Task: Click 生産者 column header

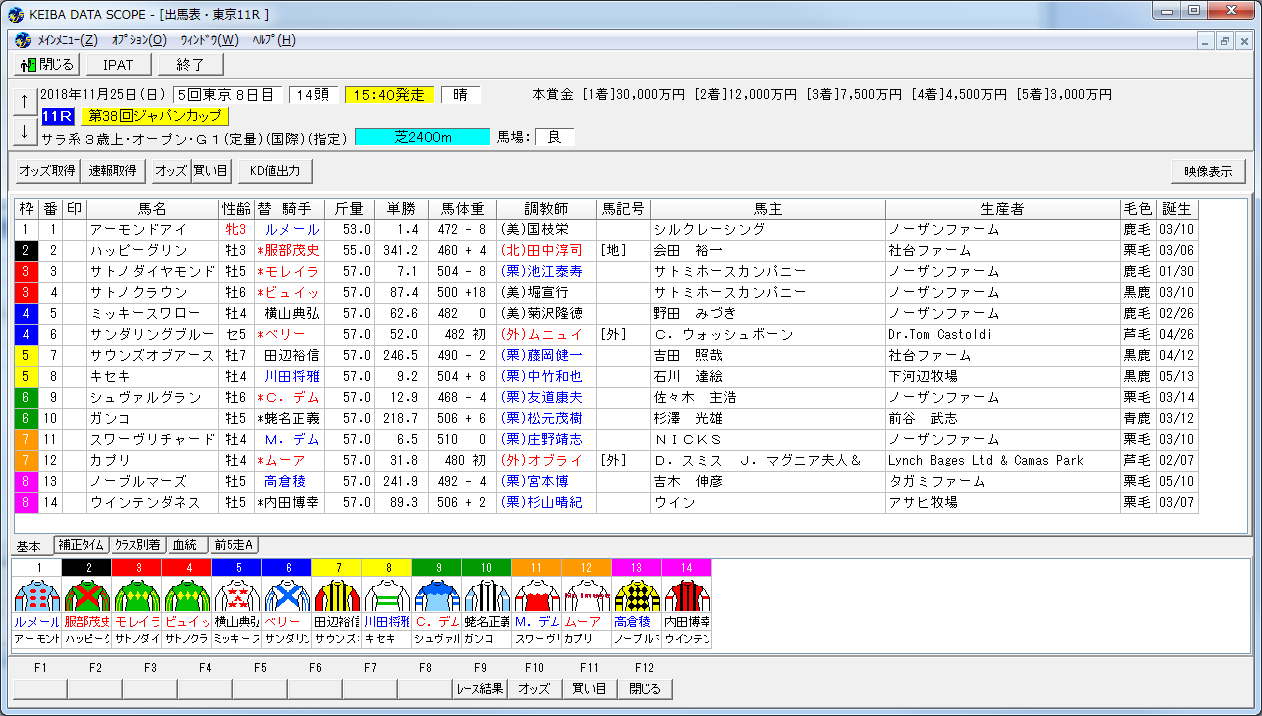Action: (x=1002, y=209)
